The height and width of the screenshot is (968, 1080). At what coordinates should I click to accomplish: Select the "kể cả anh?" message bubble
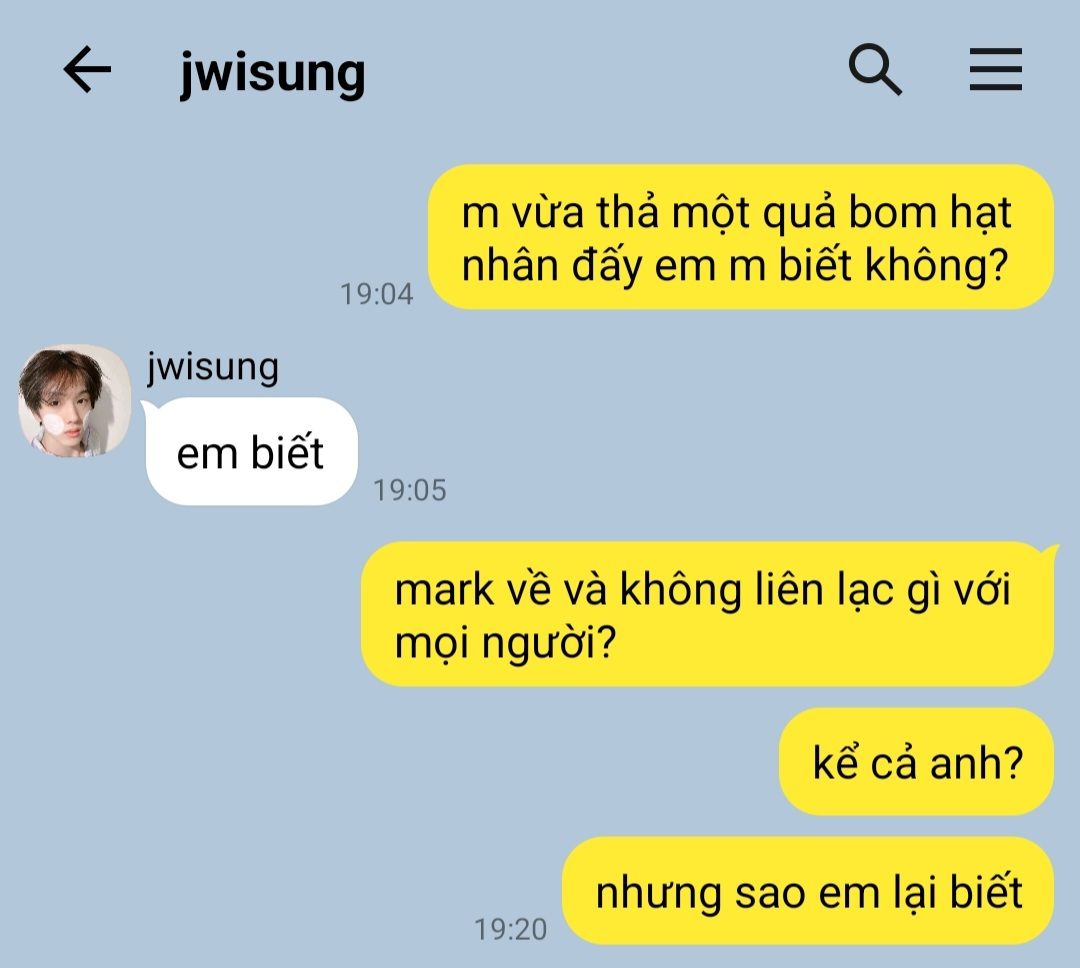click(917, 763)
